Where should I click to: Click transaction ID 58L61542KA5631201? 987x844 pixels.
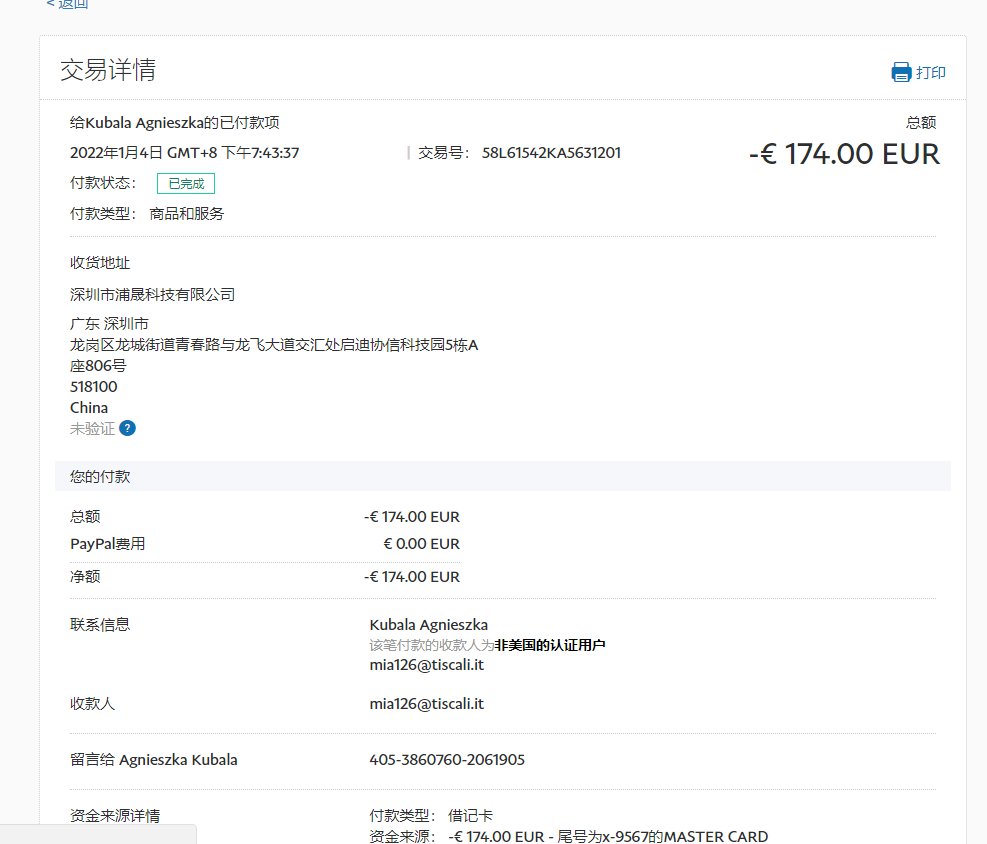(x=551, y=153)
